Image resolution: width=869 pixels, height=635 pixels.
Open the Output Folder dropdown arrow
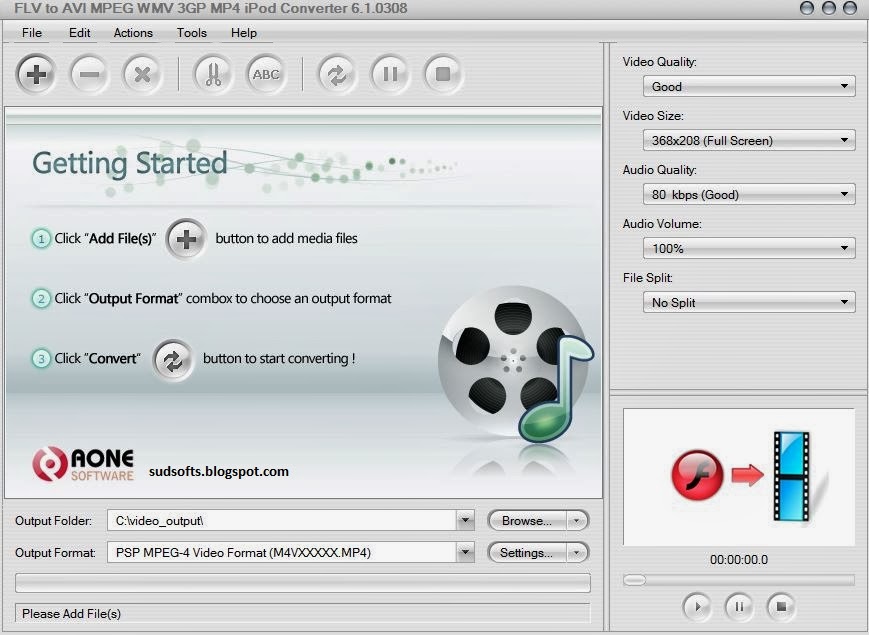pos(466,520)
